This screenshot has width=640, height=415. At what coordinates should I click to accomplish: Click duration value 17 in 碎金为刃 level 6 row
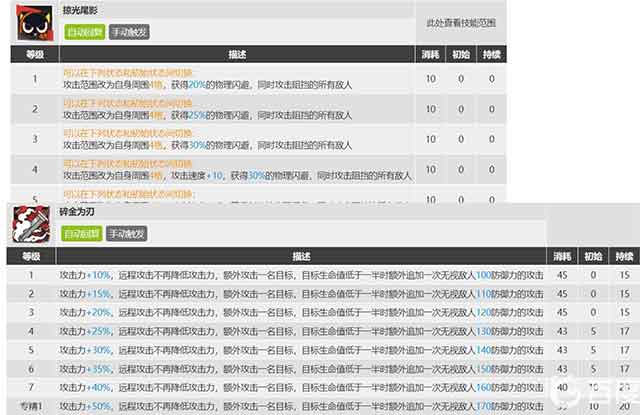[624, 368]
